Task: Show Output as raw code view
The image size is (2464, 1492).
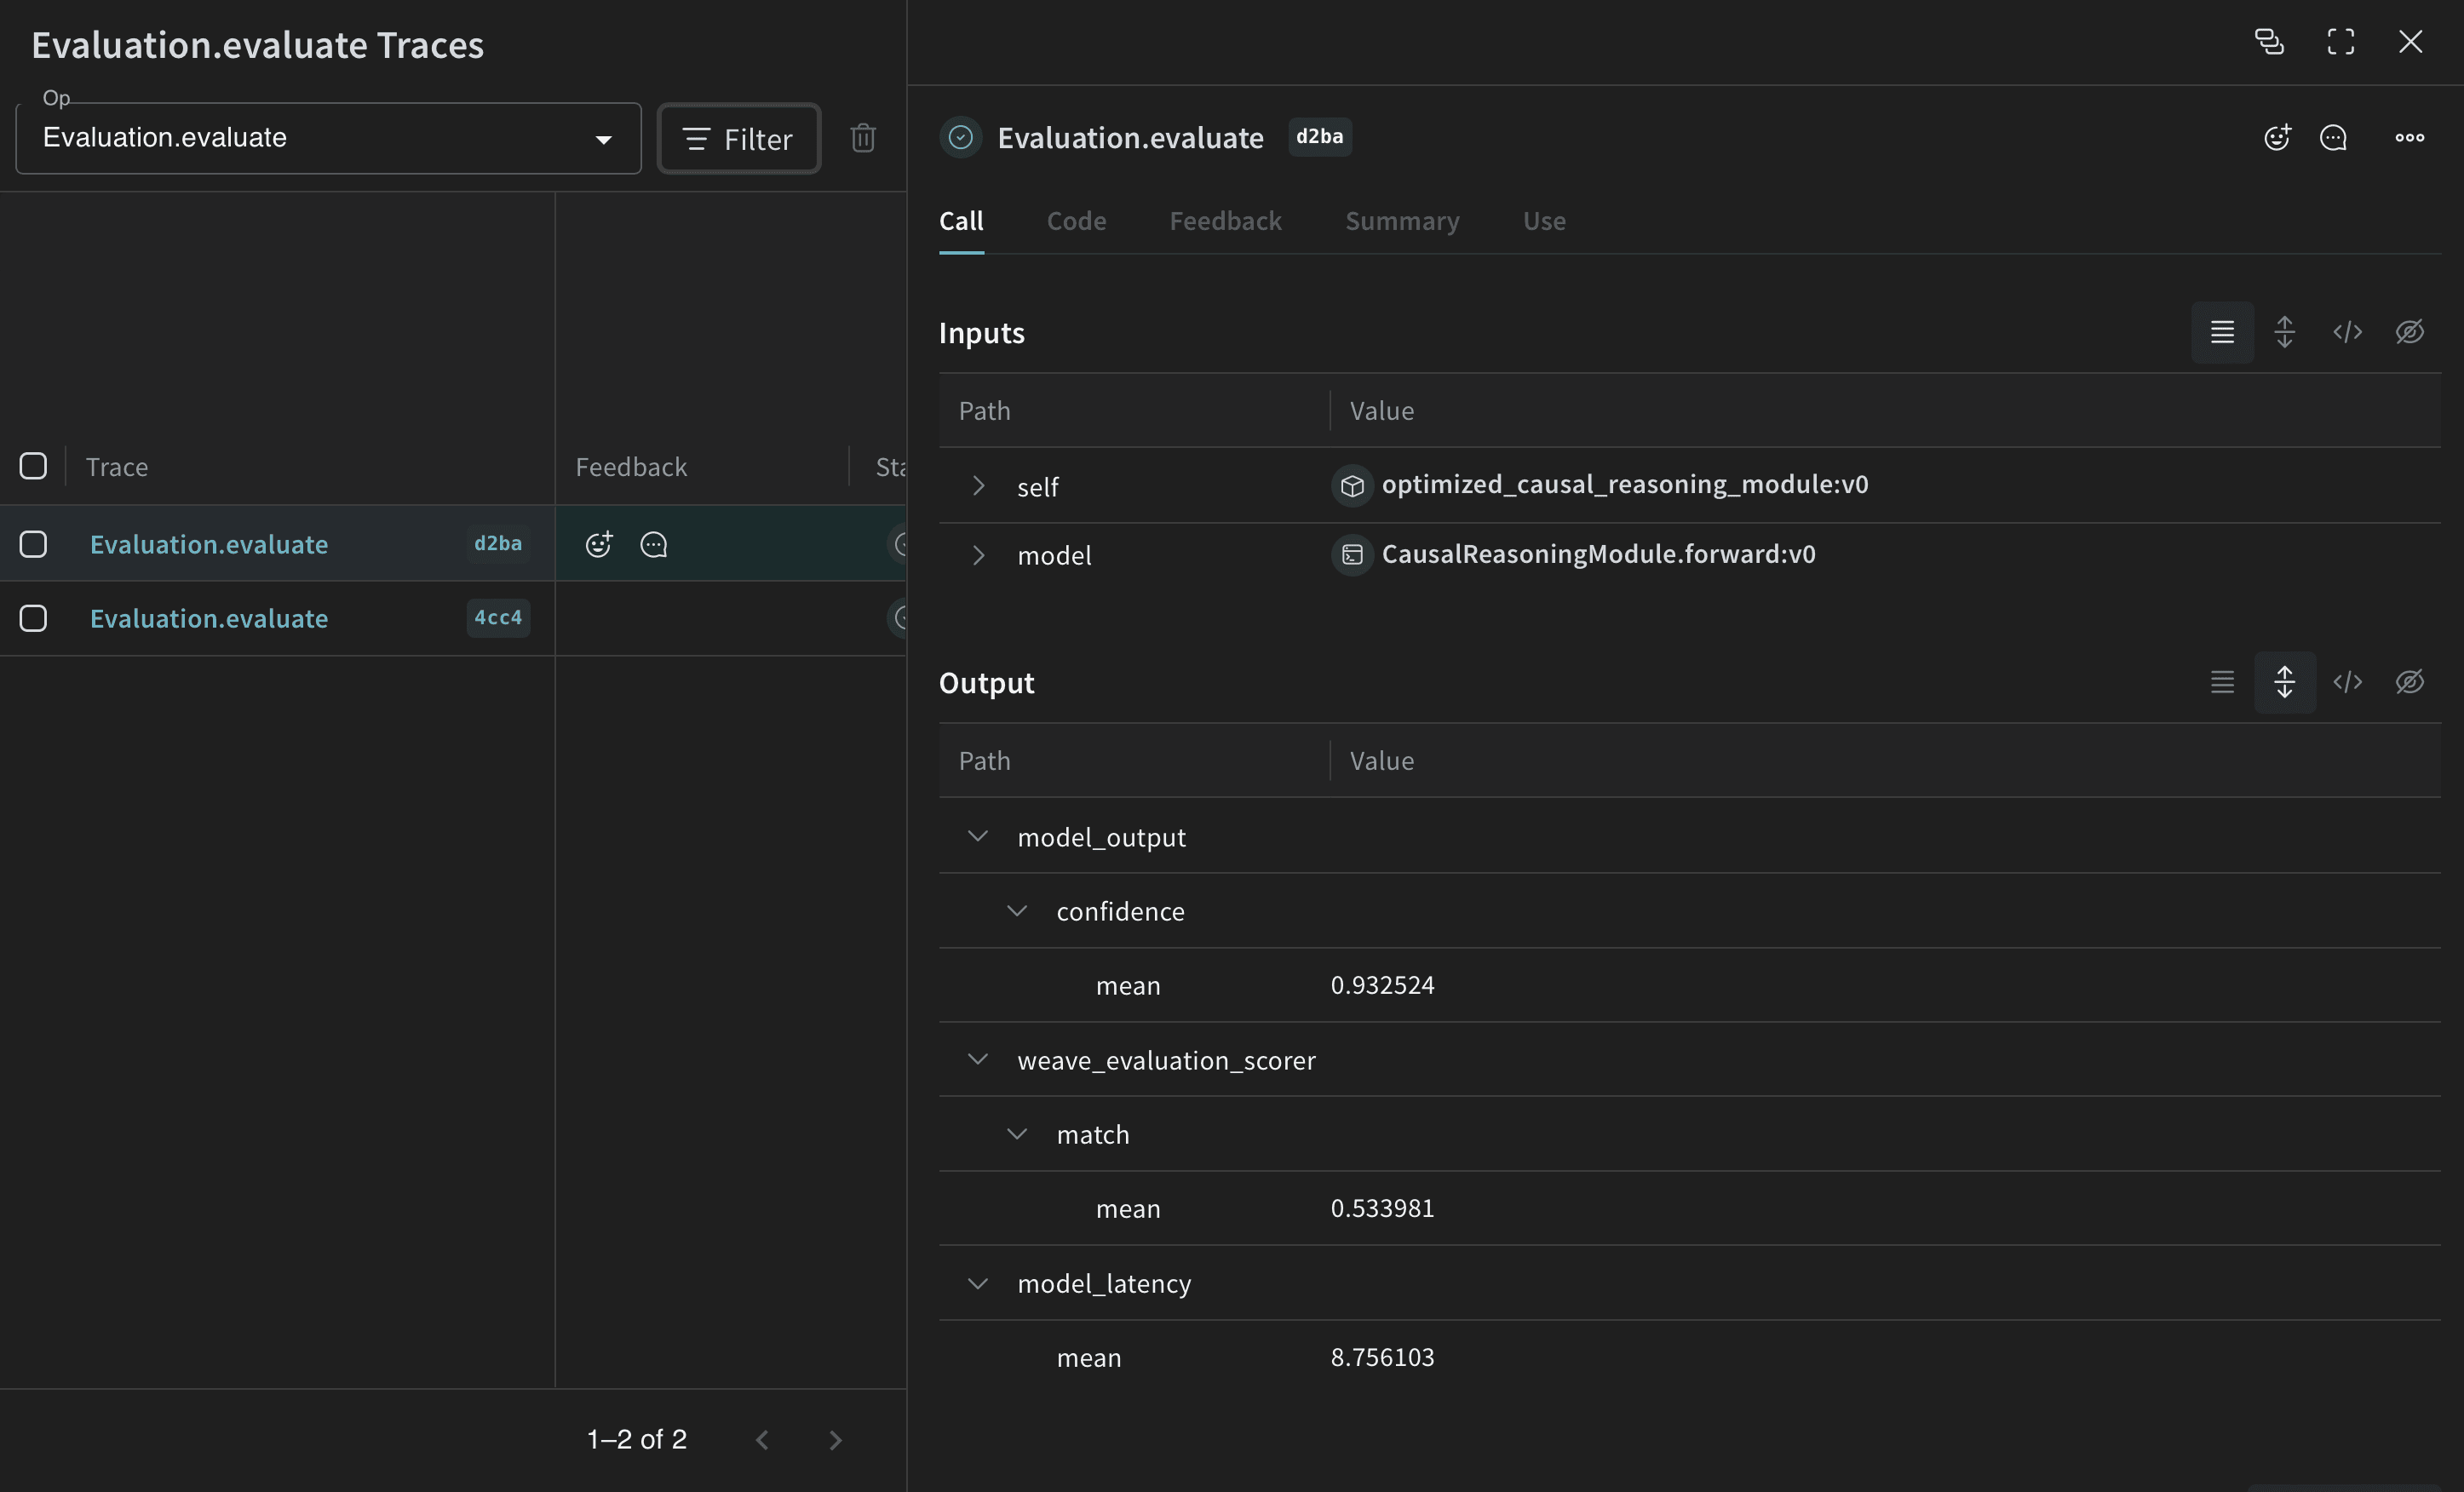Action: [2347, 681]
